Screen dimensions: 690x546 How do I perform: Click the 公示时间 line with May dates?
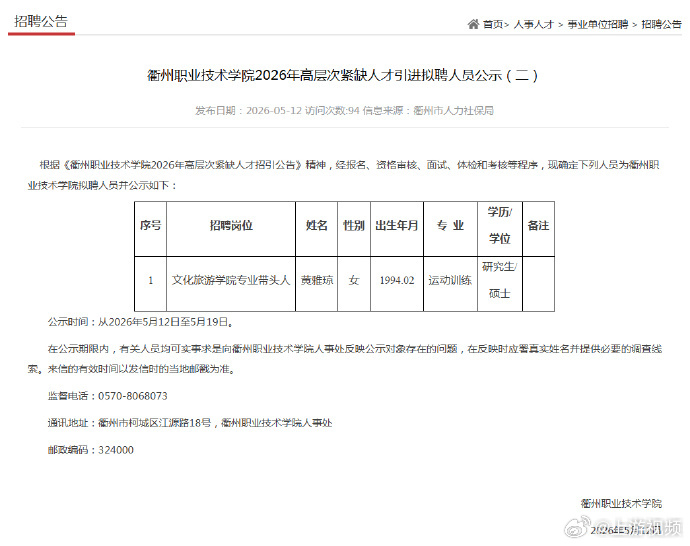(140, 322)
